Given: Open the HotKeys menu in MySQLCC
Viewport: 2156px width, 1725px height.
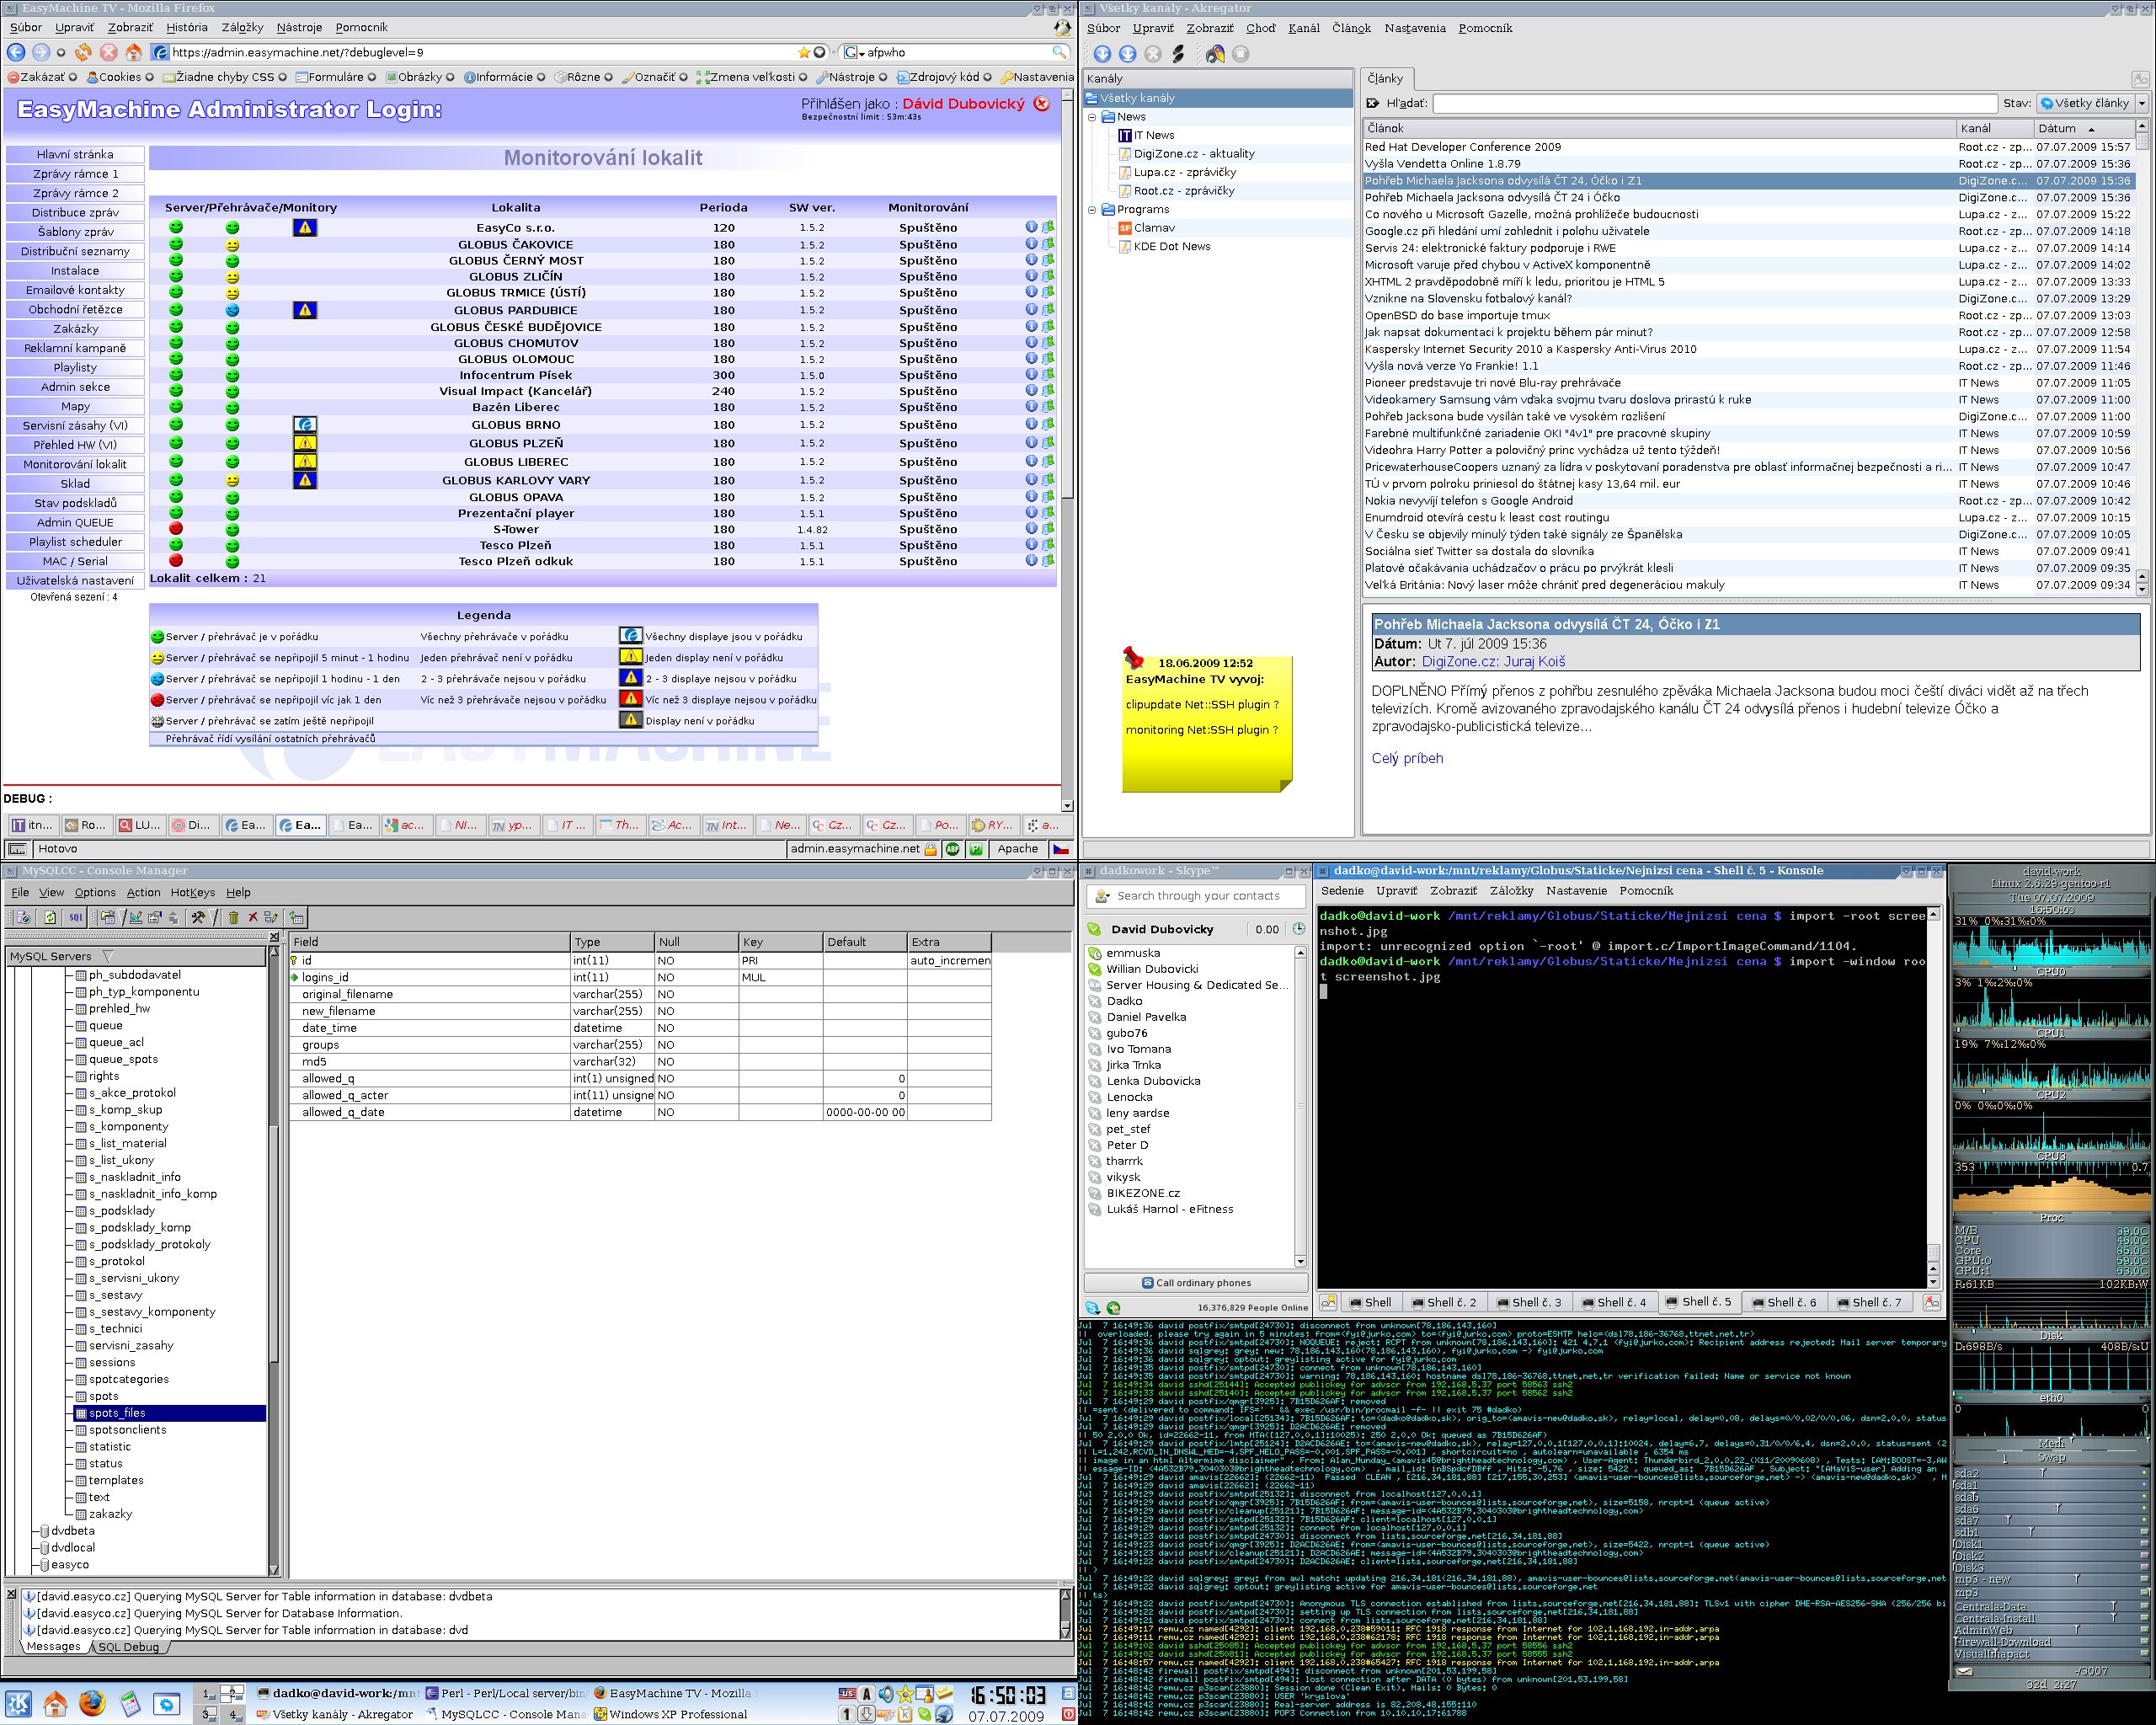Looking at the screenshot, I should pos(192,892).
